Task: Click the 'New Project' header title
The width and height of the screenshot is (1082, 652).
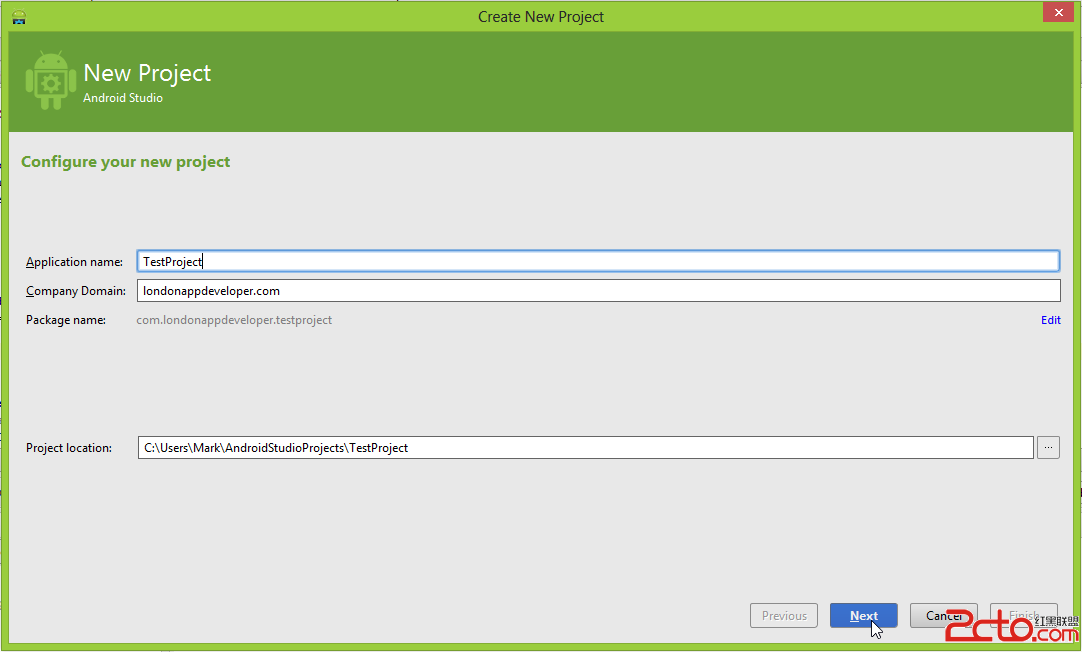Action: click(147, 73)
